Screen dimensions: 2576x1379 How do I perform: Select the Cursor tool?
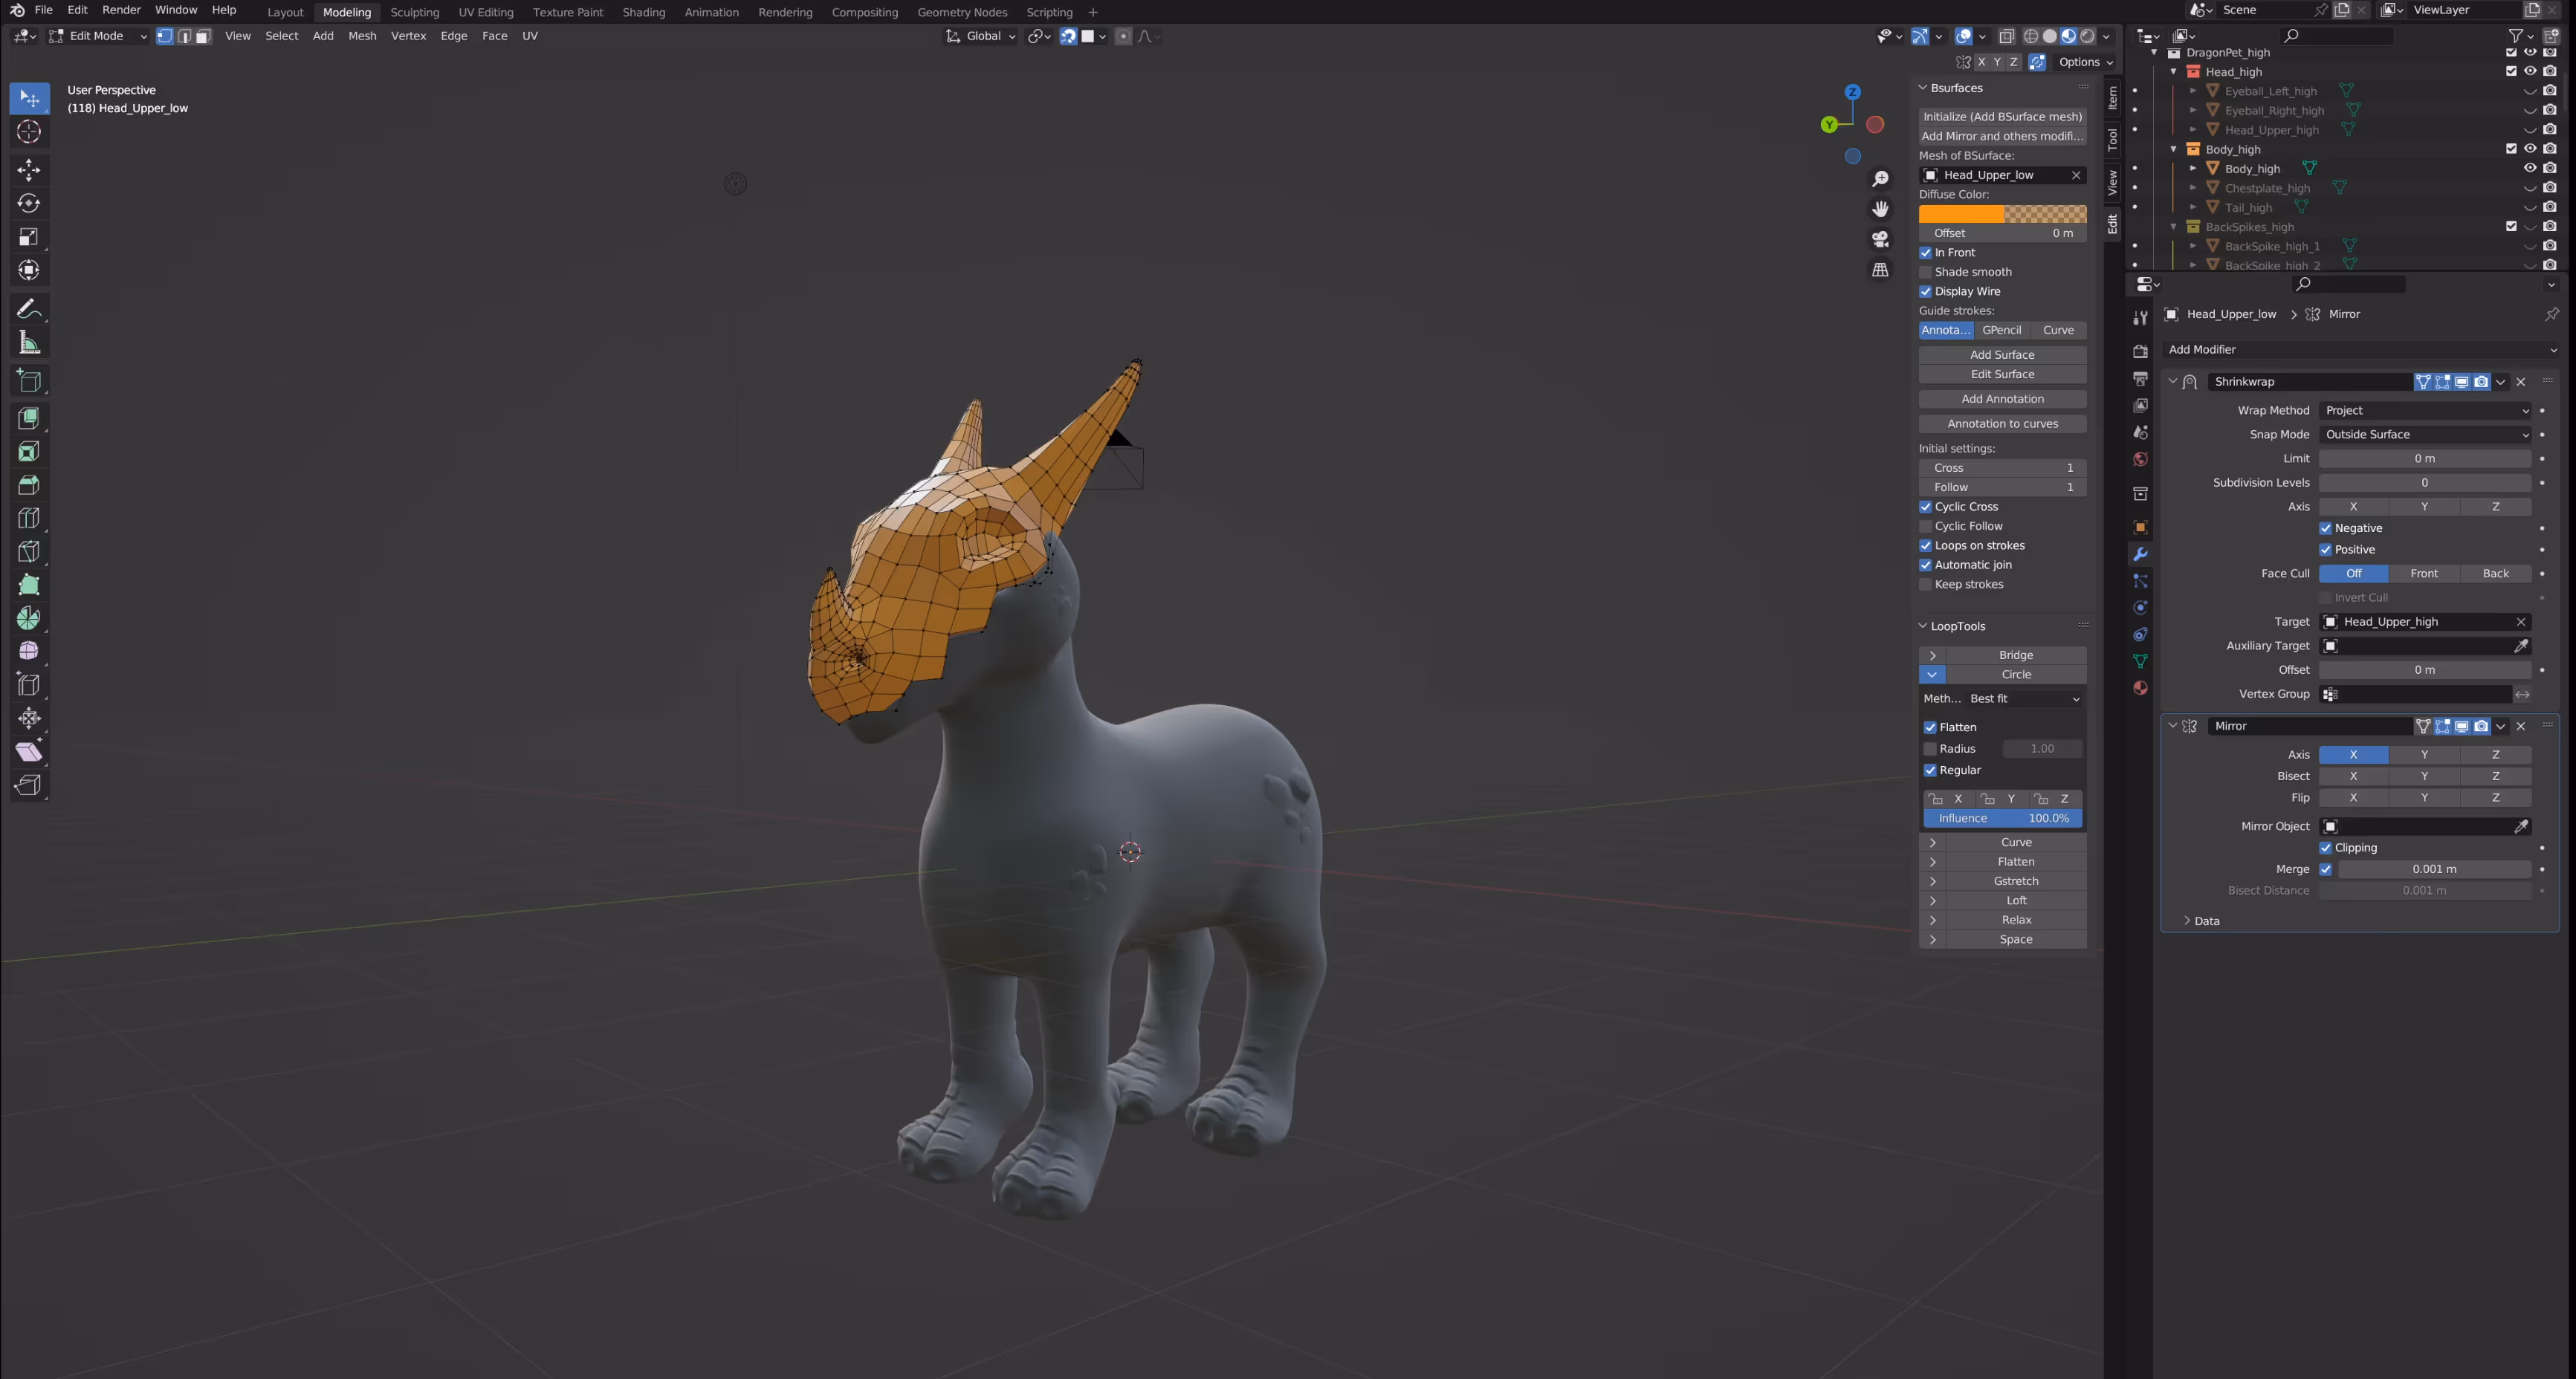coord(29,132)
